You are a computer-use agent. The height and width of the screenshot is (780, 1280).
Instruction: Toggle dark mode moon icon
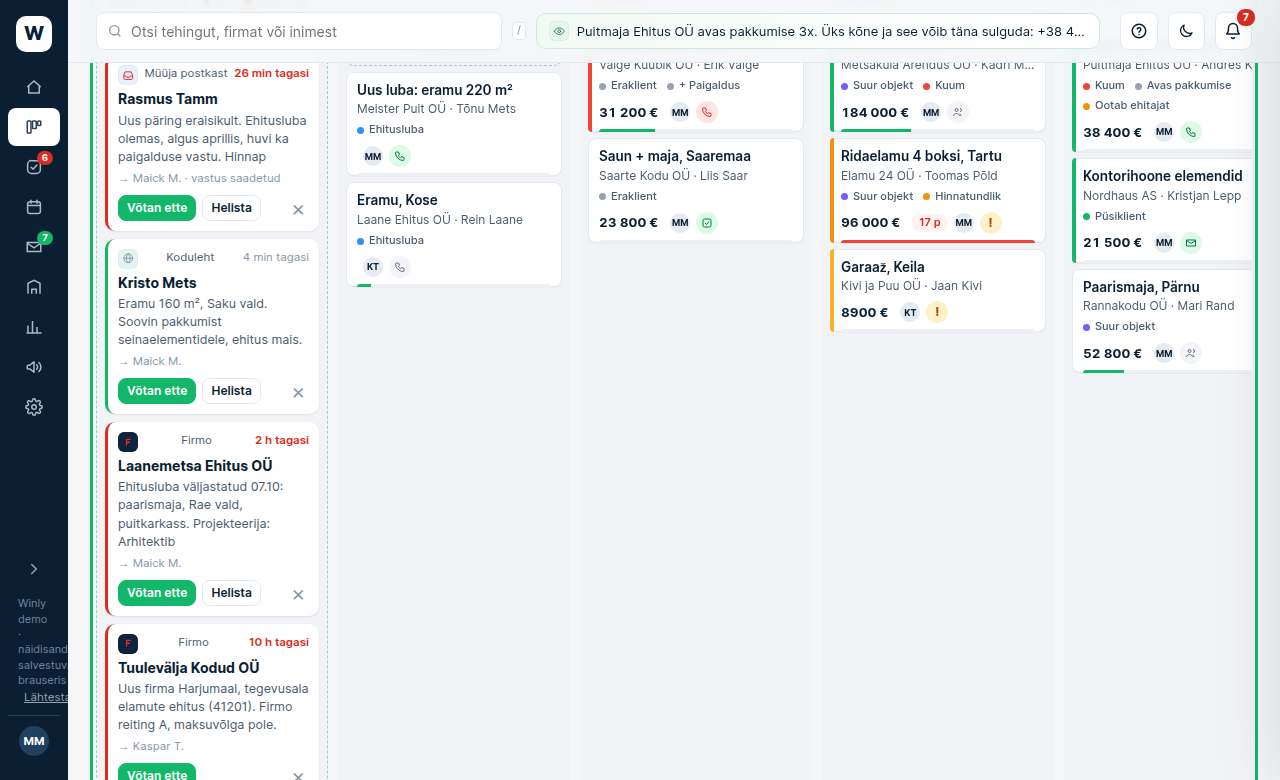click(x=1186, y=31)
